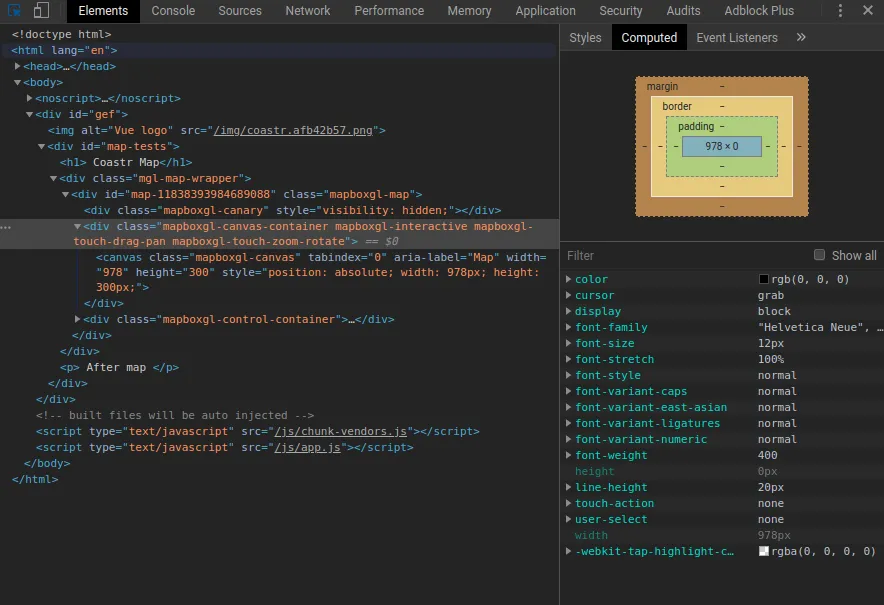Switch to the Console tab
The width and height of the screenshot is (884, 605).
[x=173, y=11]
